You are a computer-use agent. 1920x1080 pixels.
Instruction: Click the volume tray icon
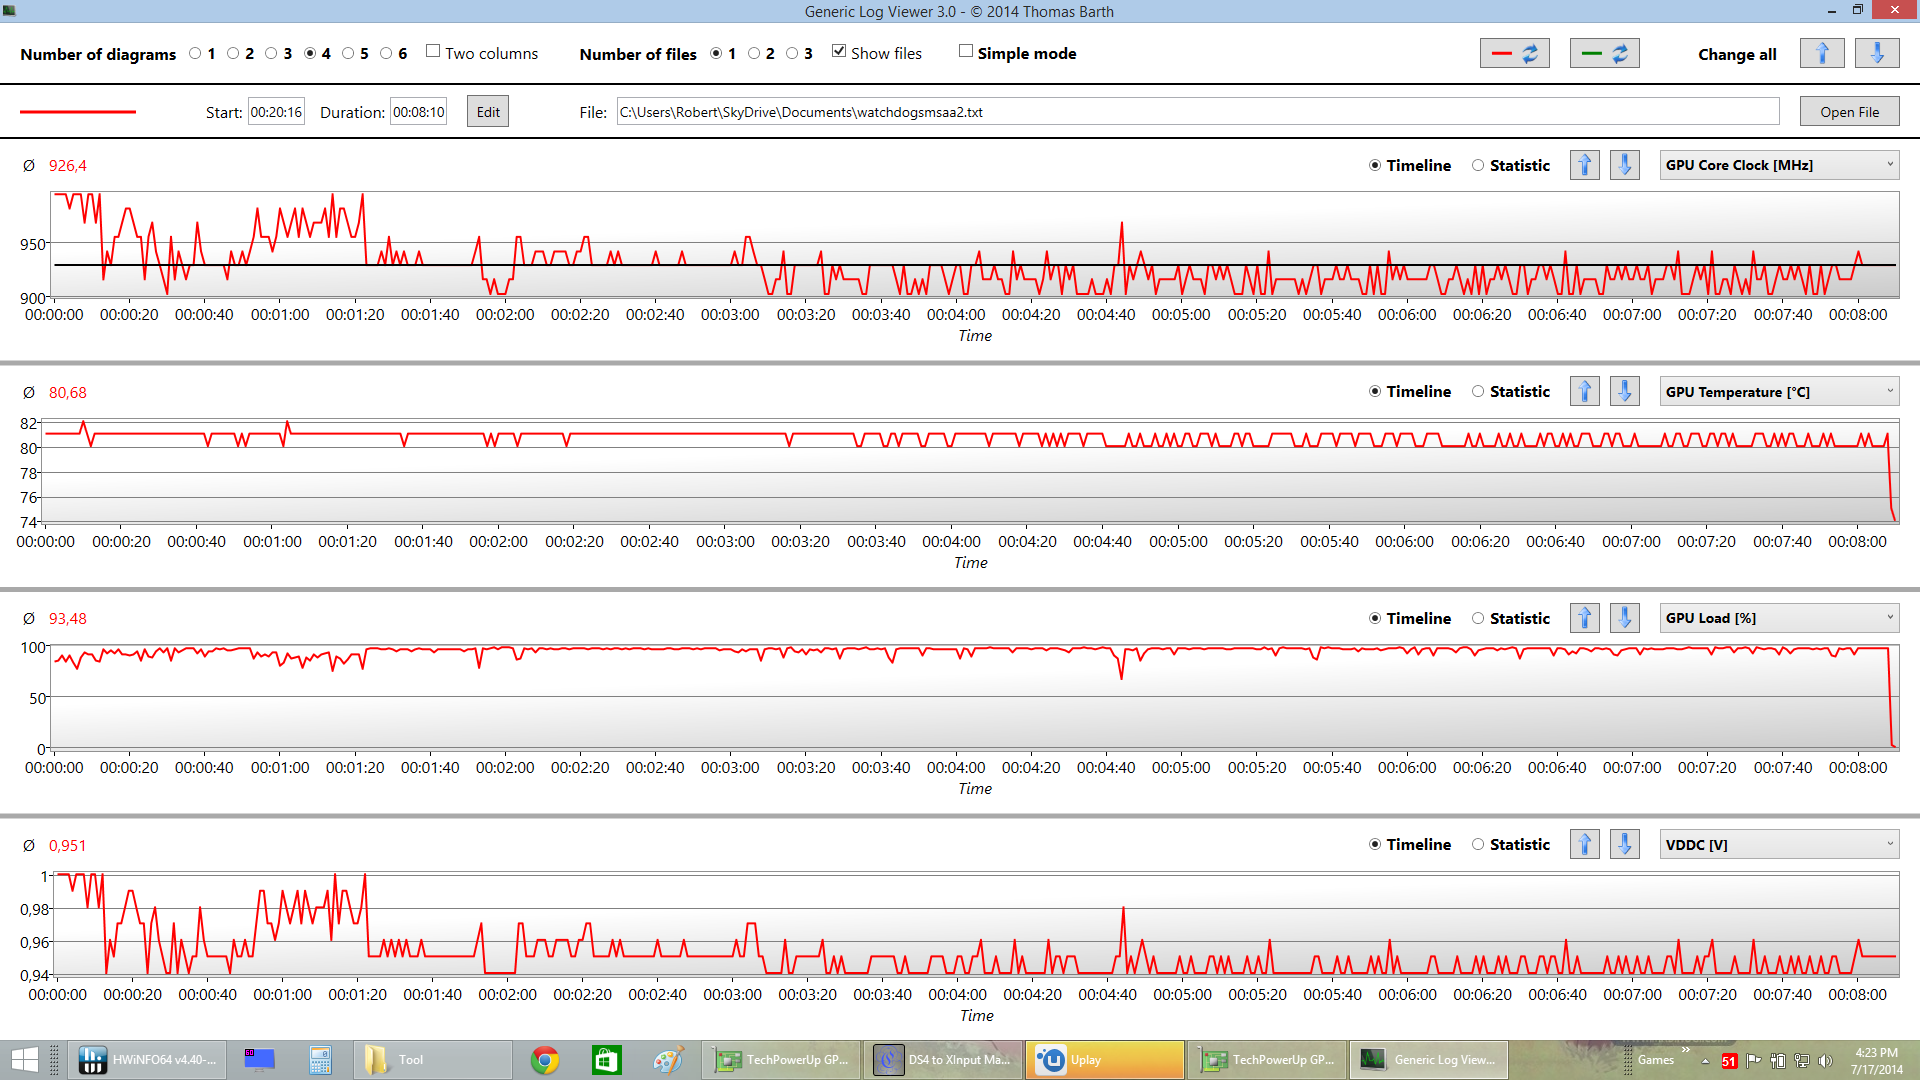(1825, 1061)
